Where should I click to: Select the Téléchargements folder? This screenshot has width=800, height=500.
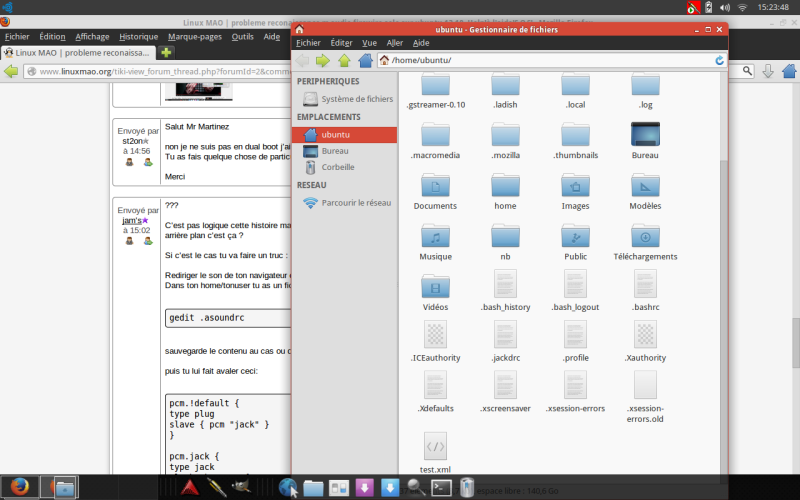pos(645,242)
